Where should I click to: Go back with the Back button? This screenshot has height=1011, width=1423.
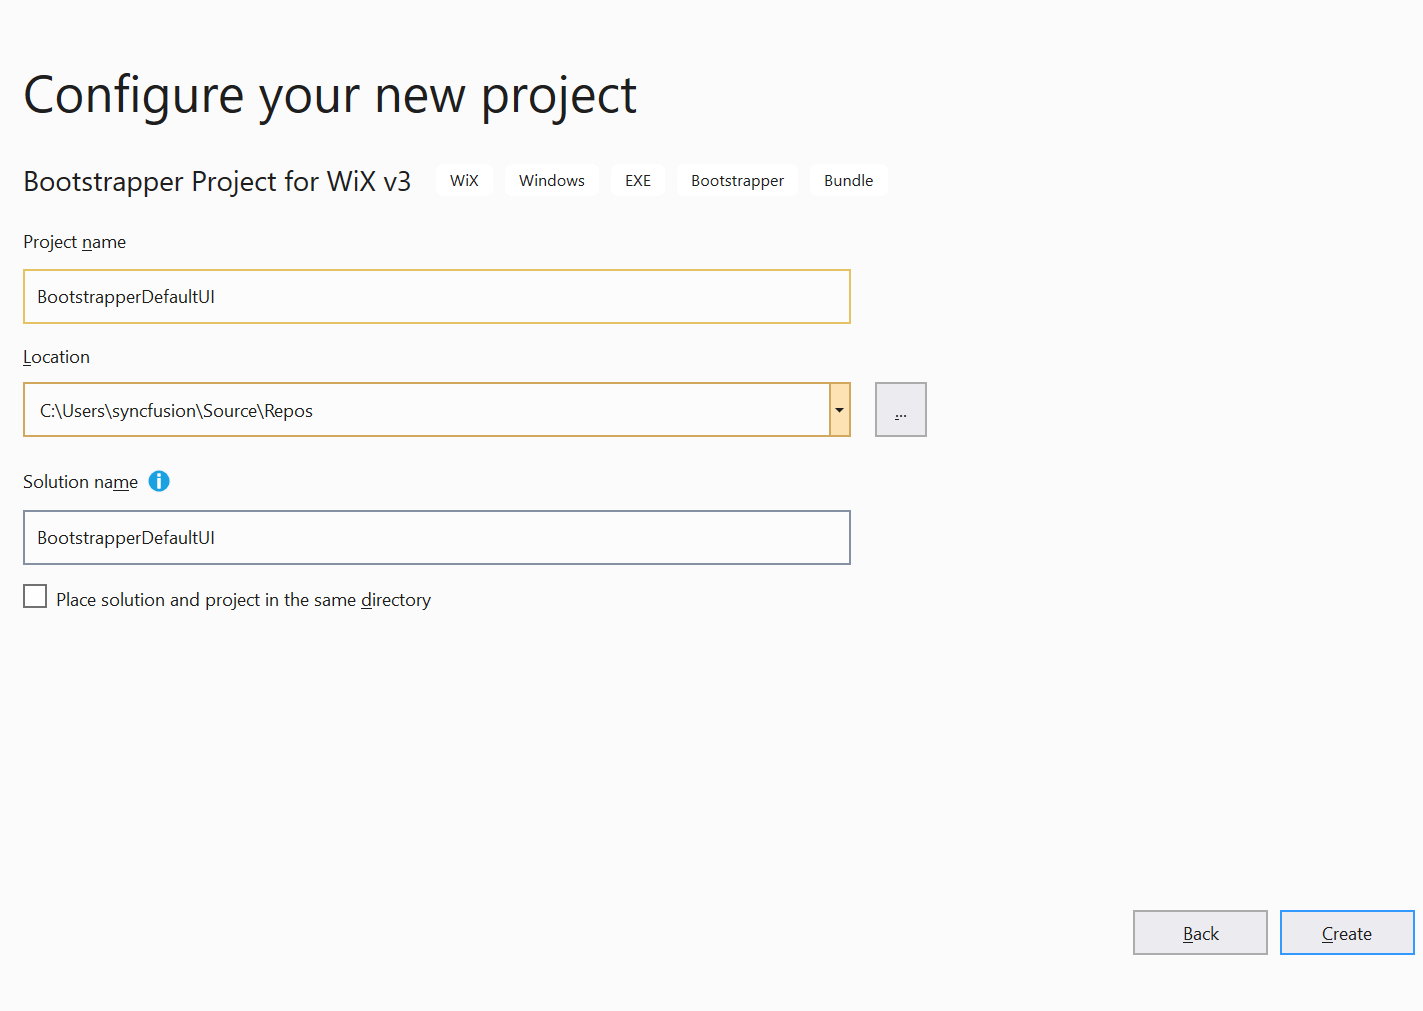click(x=1199, y=933)
